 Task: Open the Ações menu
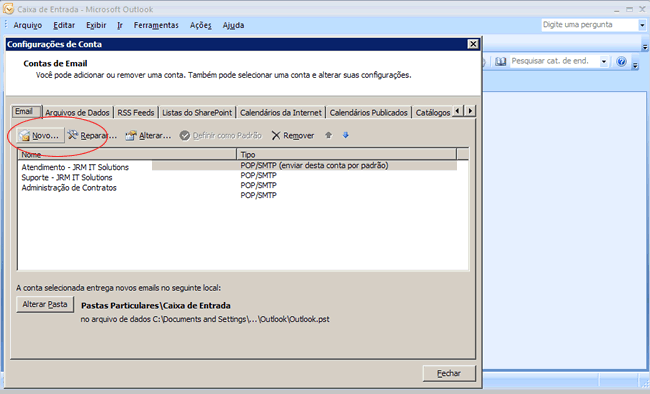pyautogui.click(x=201, y=25)
